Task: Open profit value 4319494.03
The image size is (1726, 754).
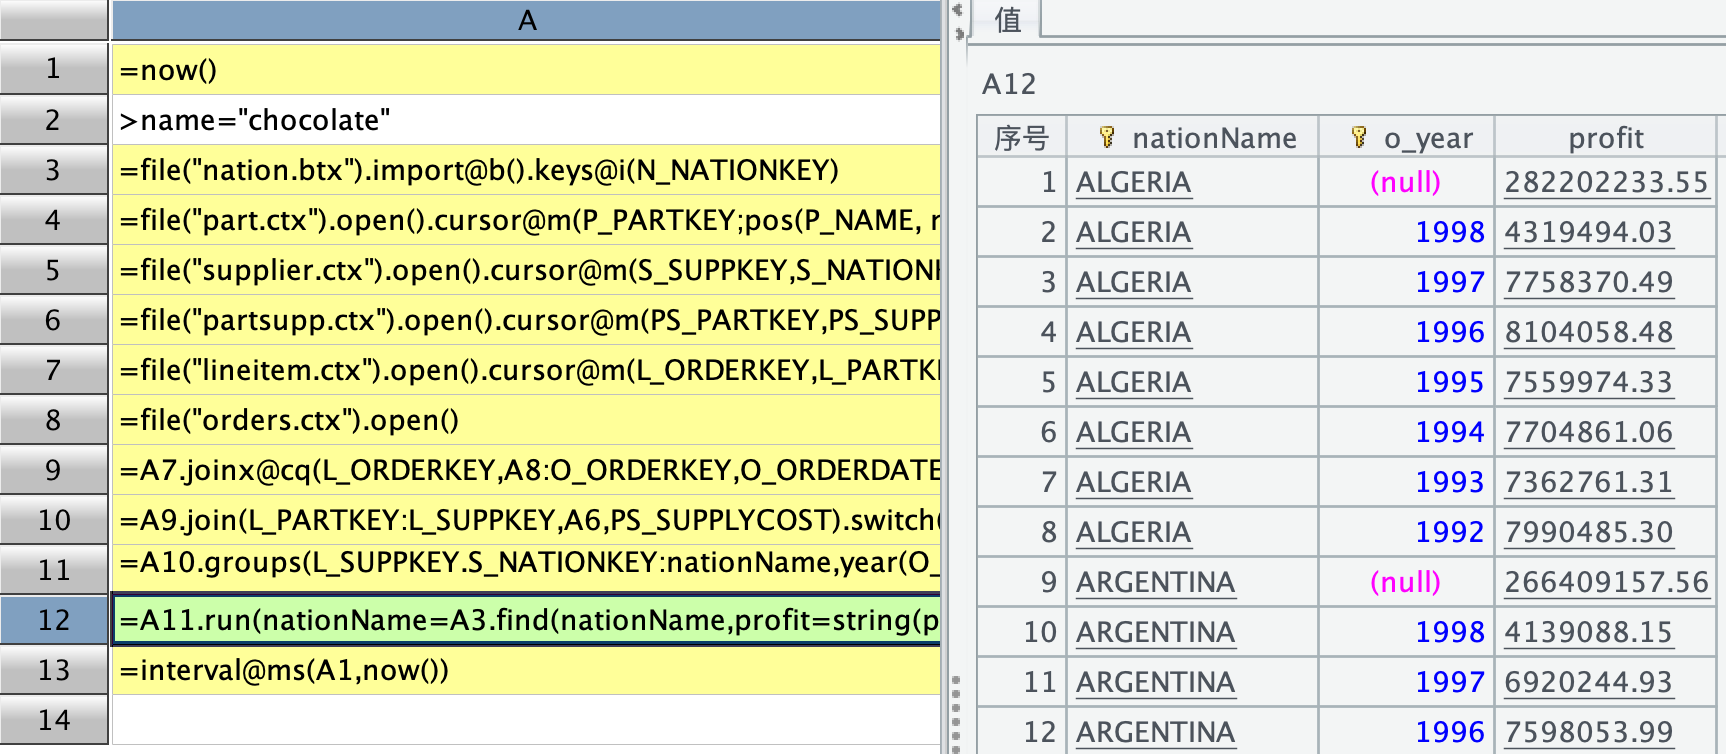Action: pos(1589,232)
